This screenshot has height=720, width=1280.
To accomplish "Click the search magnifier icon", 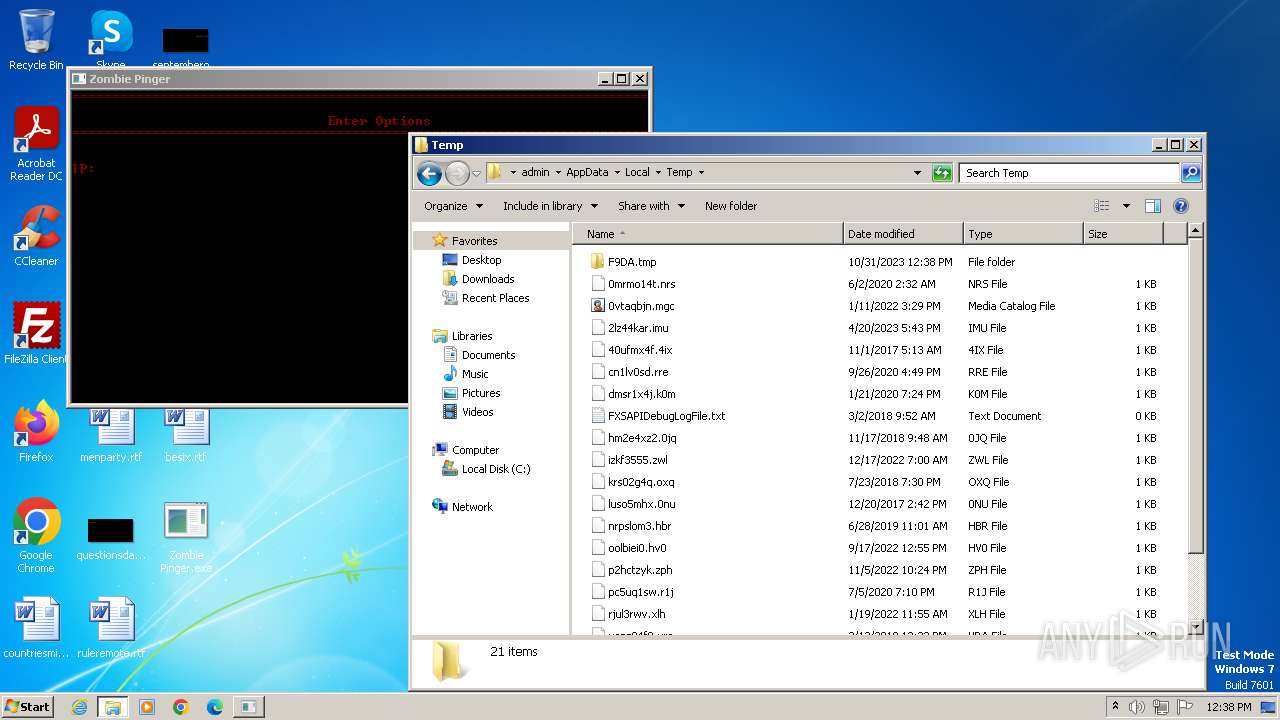I will 1190,173.
